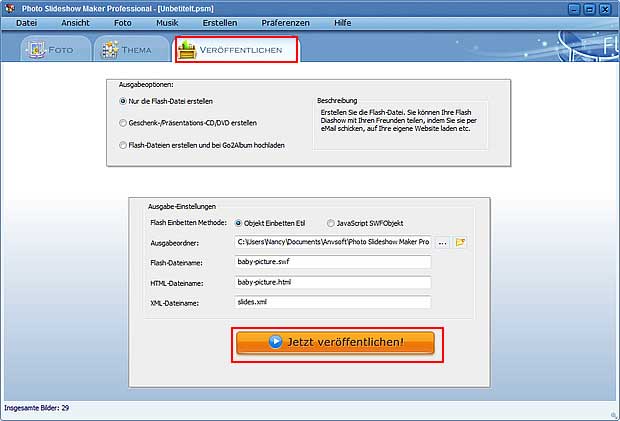Open the Datei menu
Screen dimensions: 620x421
pyautogui.click(x=26, y=23)
